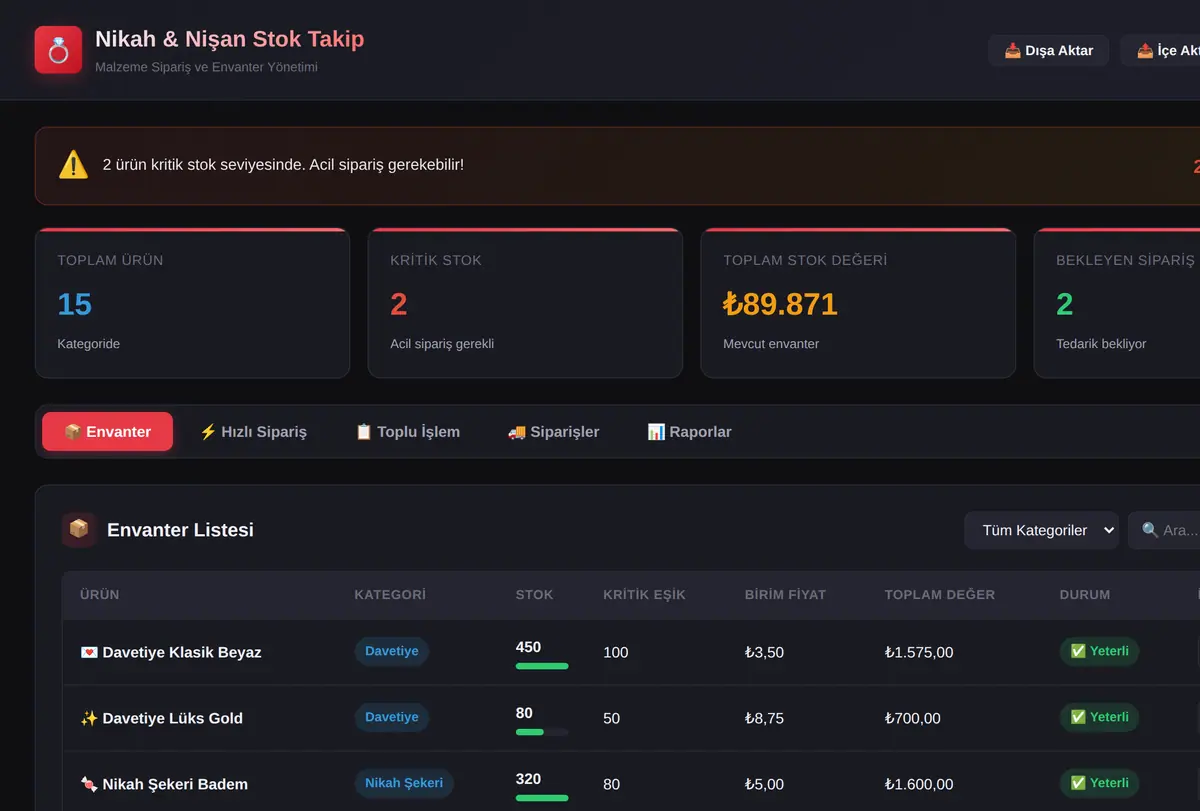Click the ₺1.575,00 total value cell
Viewport: 1200px width, 811px height.
tap(919, 652)
